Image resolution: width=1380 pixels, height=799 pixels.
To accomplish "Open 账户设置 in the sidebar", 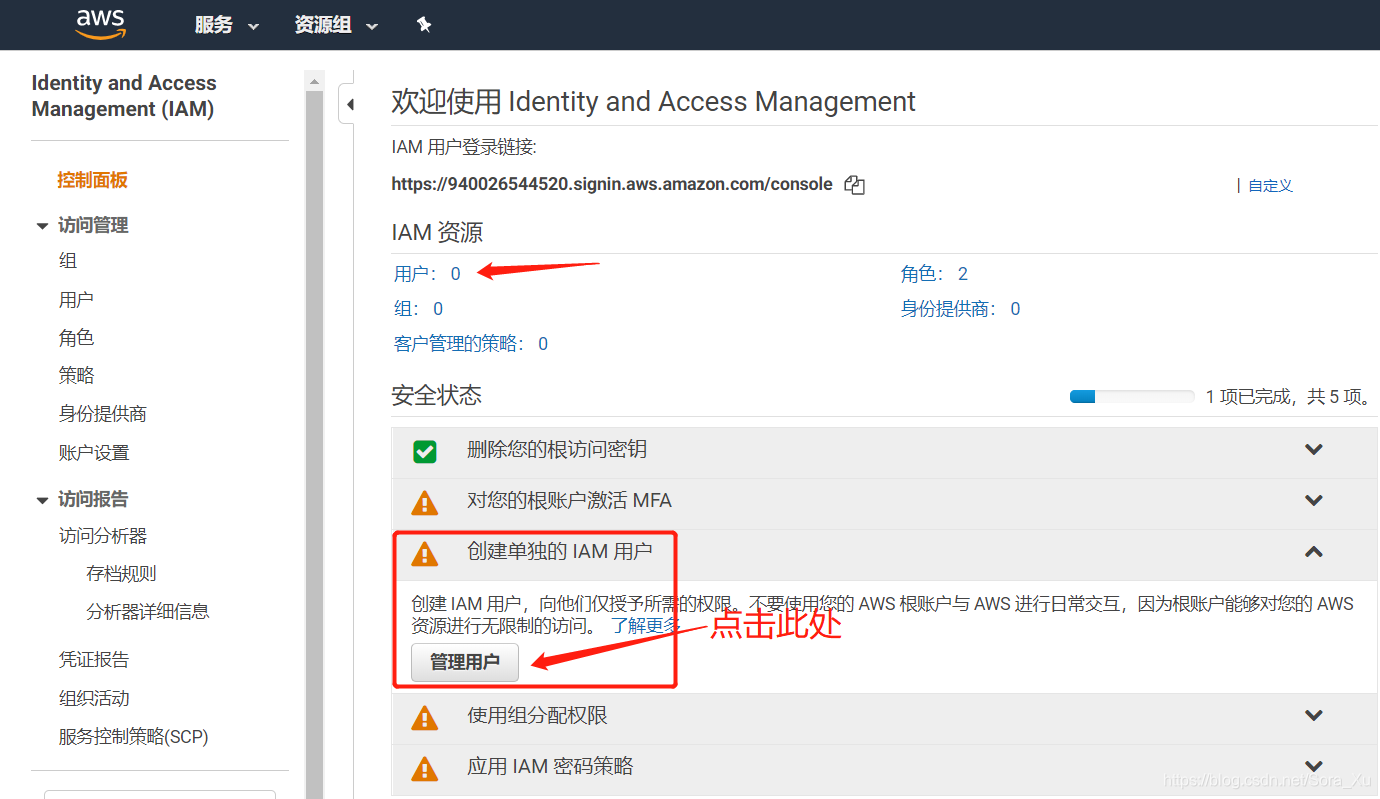I will click(x=94, y=452).
